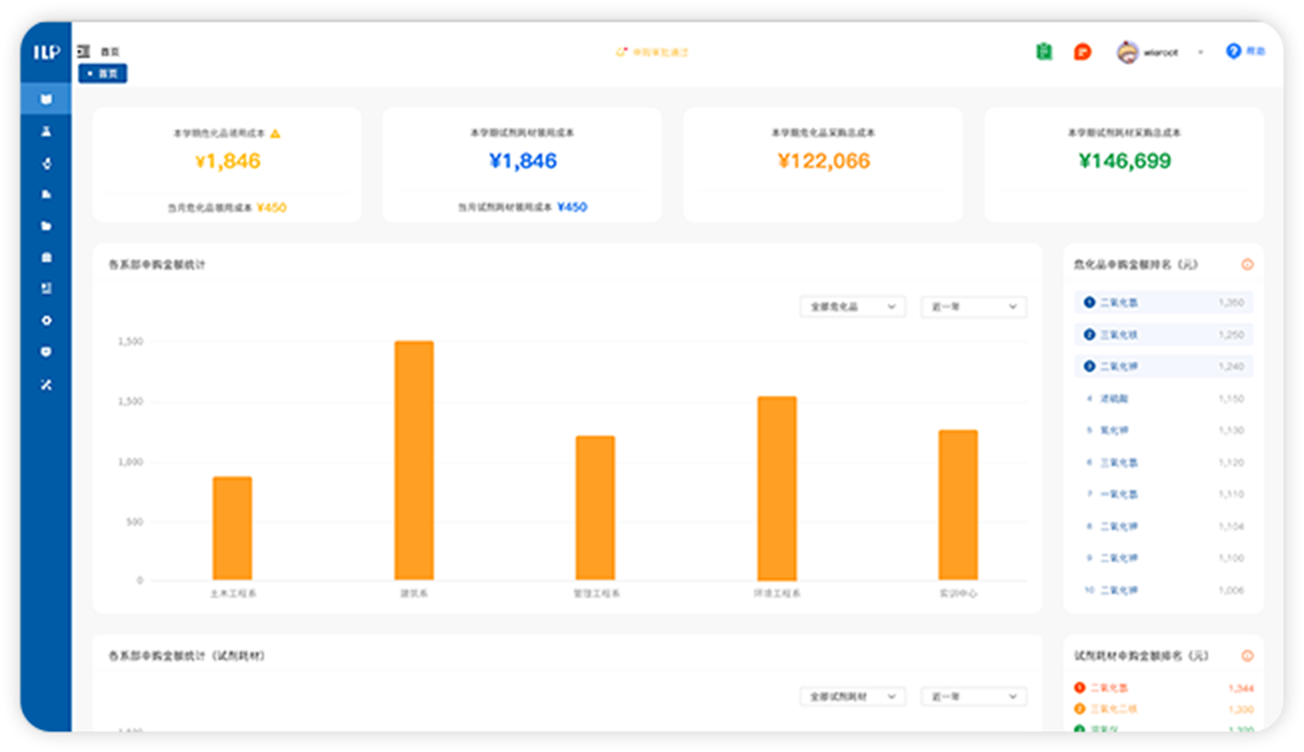Click the 各系部申购金额统计 chart title
1304x752 pixels.
point(157,265)
